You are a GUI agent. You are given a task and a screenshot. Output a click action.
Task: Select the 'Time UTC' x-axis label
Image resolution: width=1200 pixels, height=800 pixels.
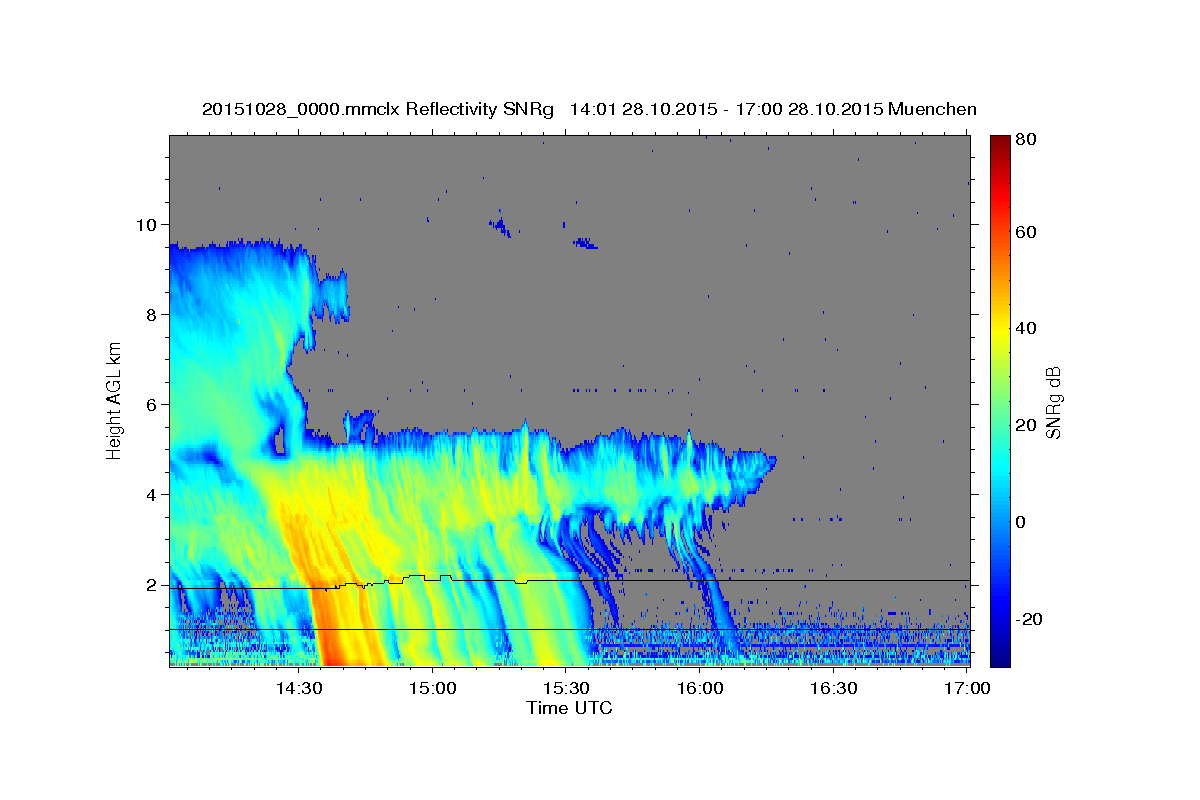(x=569, y=708)
